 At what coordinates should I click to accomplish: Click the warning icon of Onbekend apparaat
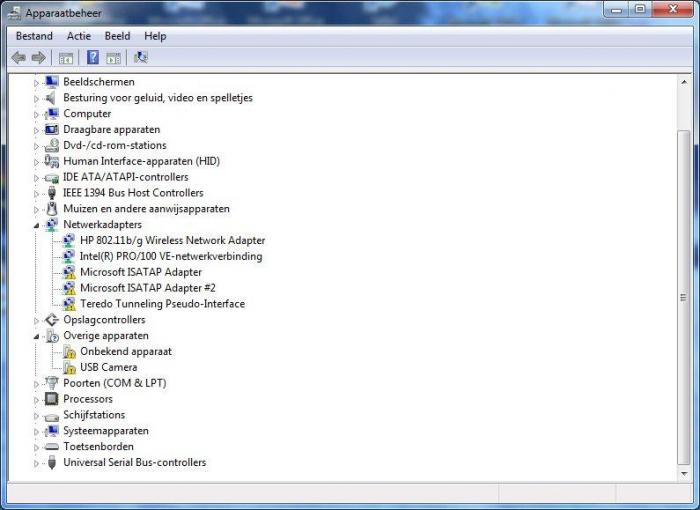tap(69, 352)
